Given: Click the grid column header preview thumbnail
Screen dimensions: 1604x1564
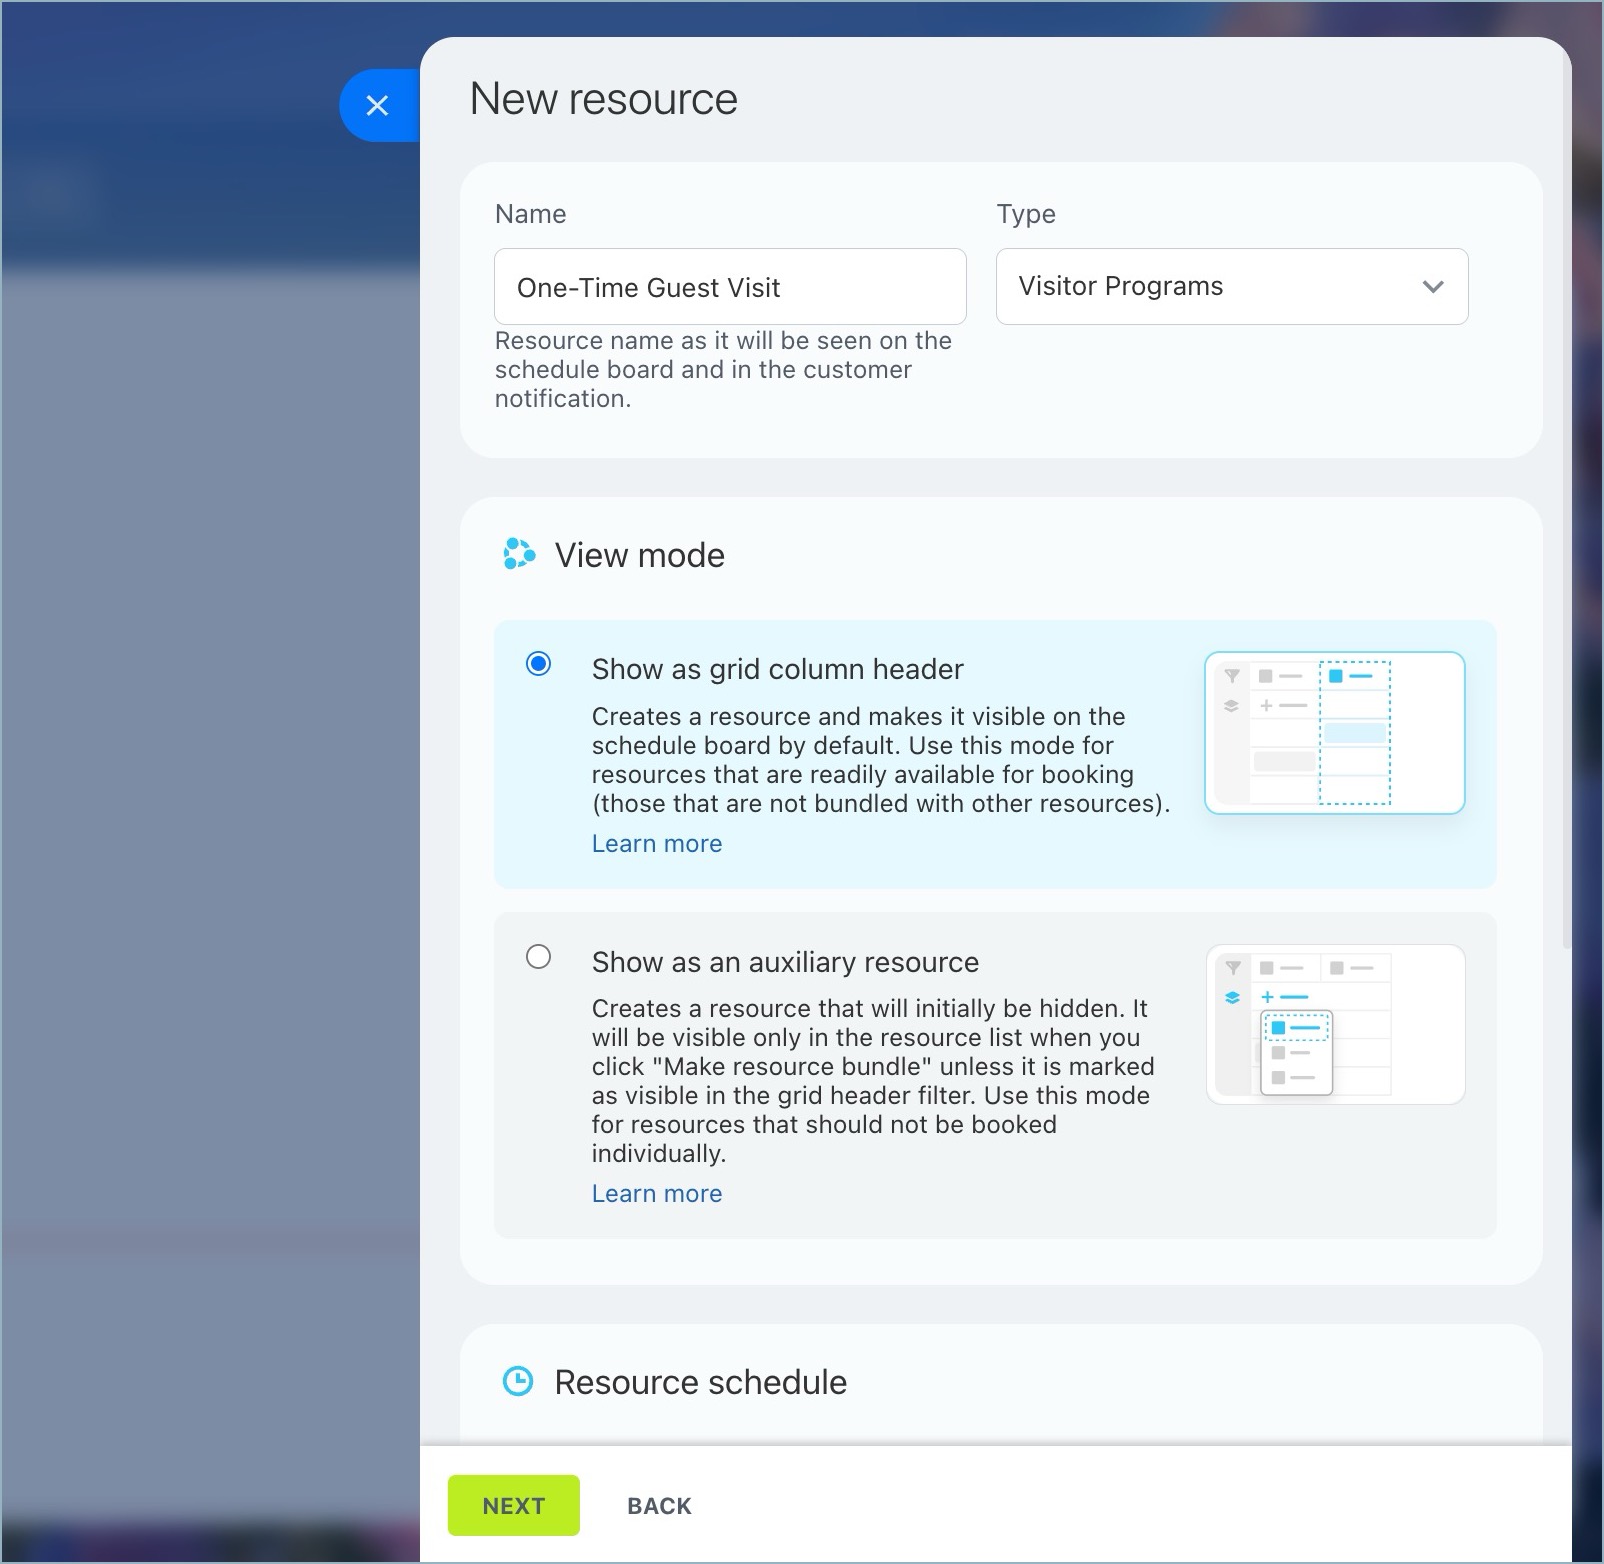Looking at the screenshot, I should [1334, 732].
